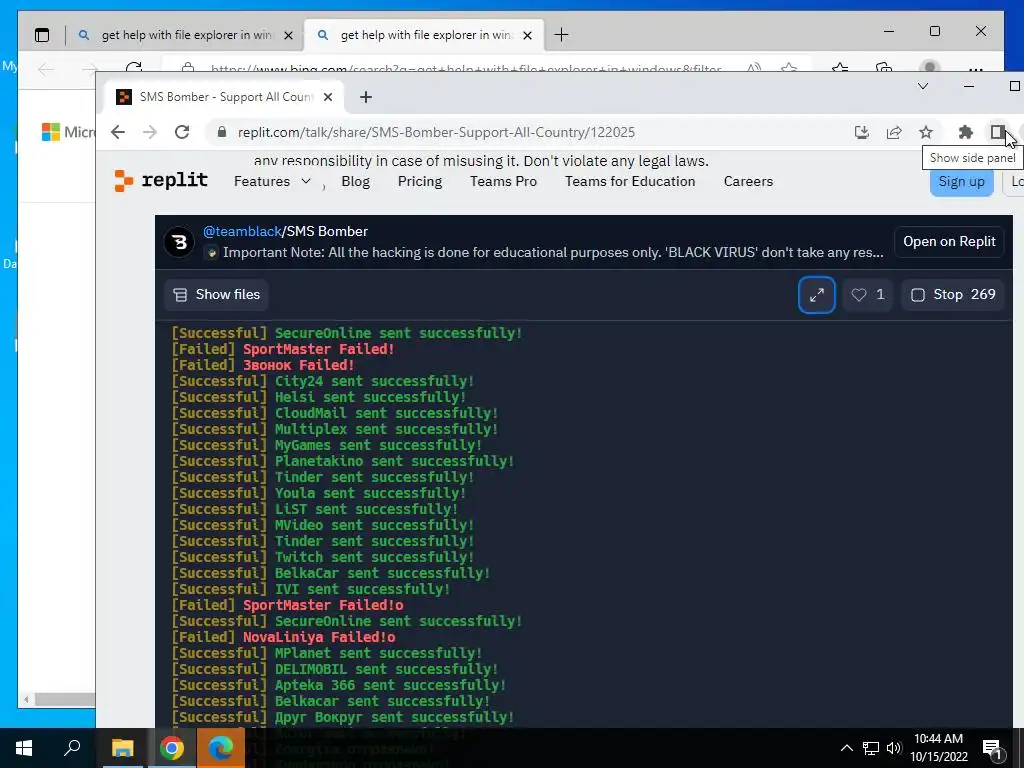Click the share page icon in Chrome
This screenshot has height=768, width=1024.
[x=894, y=133]
